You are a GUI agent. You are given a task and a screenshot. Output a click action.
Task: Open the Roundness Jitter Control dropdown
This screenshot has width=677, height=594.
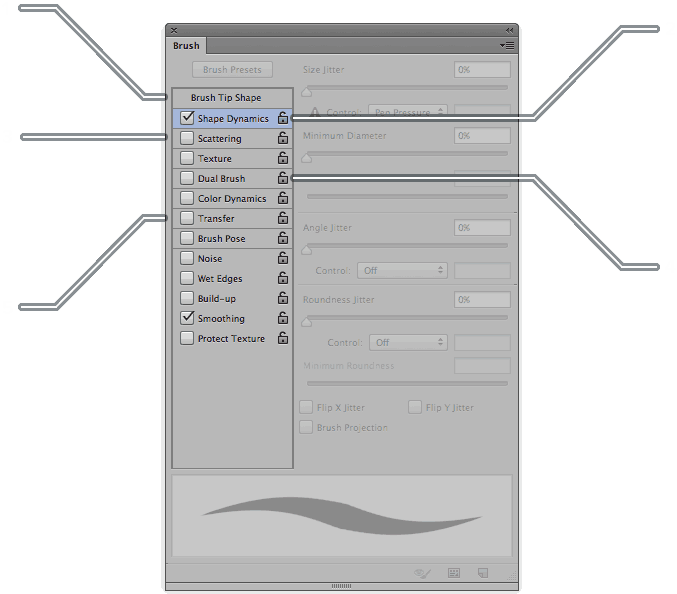click(408, 343)
